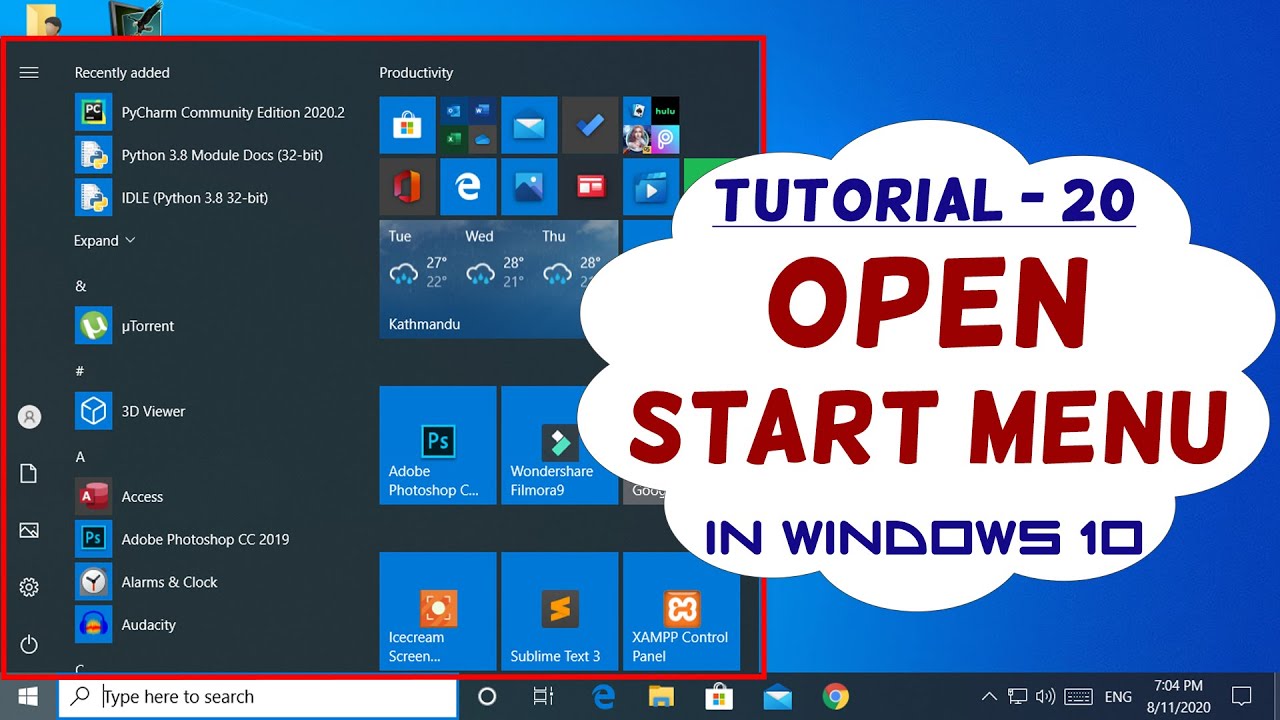1280x720 pixels.
Task: Click the Windows Start button
Action: [x=28, y=696]
